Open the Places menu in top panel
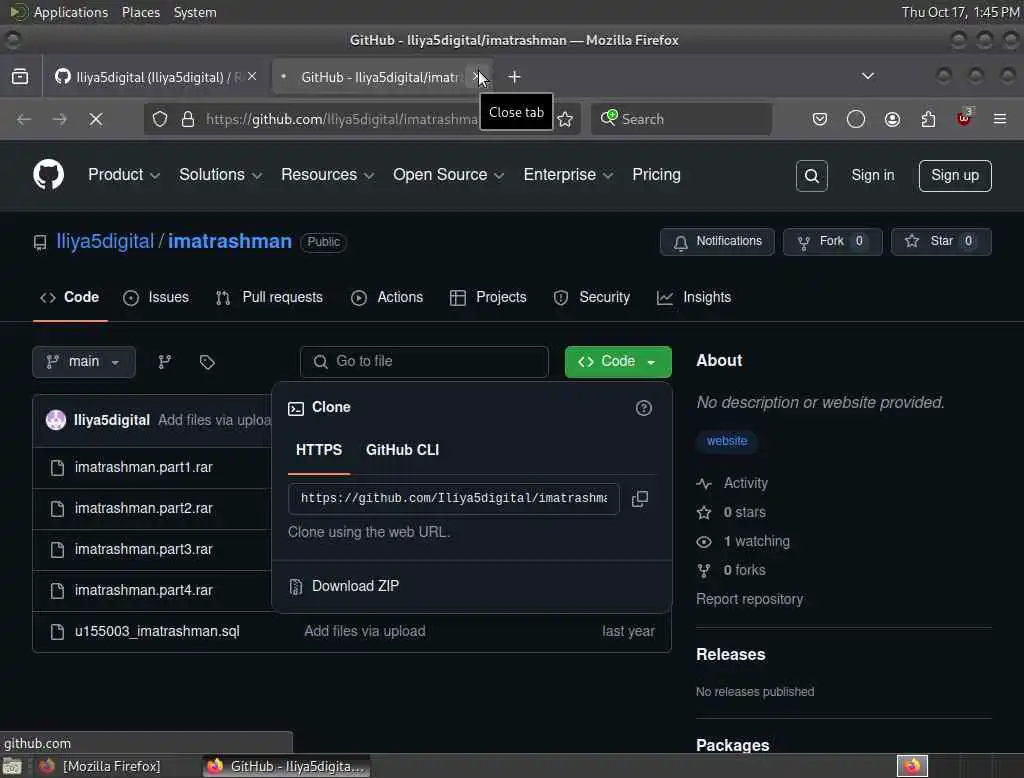Screen dimensions: 1024x778 [x=140, y=12]
